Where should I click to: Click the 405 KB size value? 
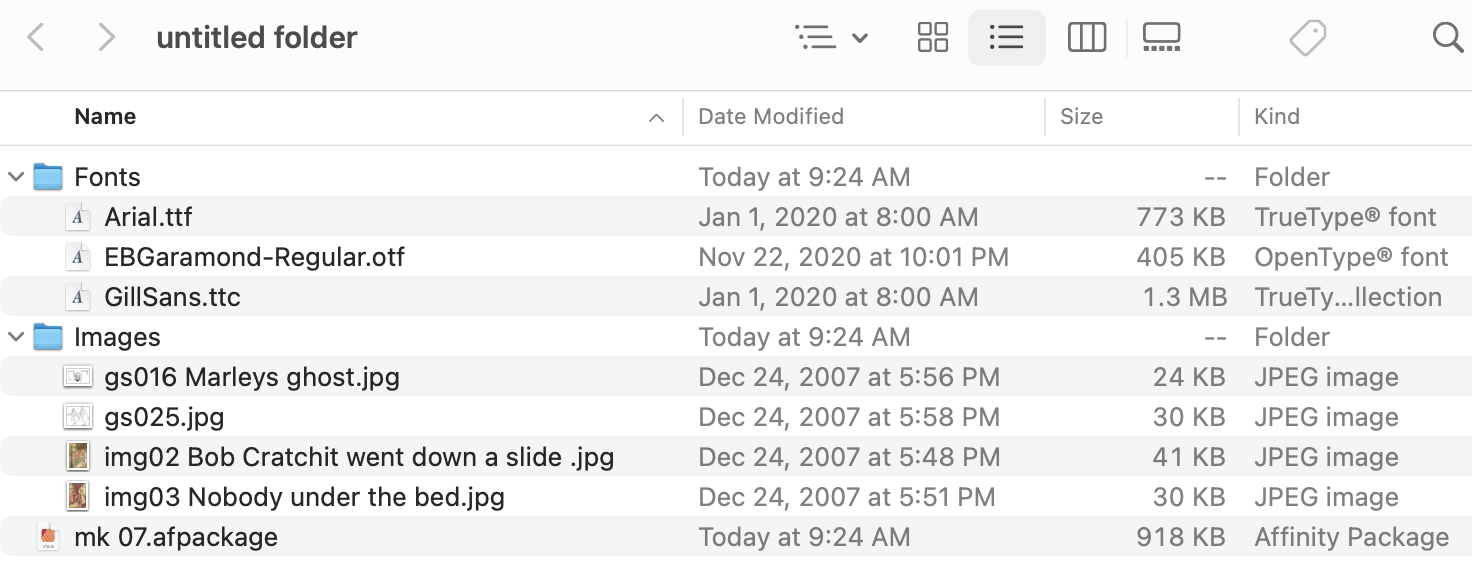coord(1181,257)
